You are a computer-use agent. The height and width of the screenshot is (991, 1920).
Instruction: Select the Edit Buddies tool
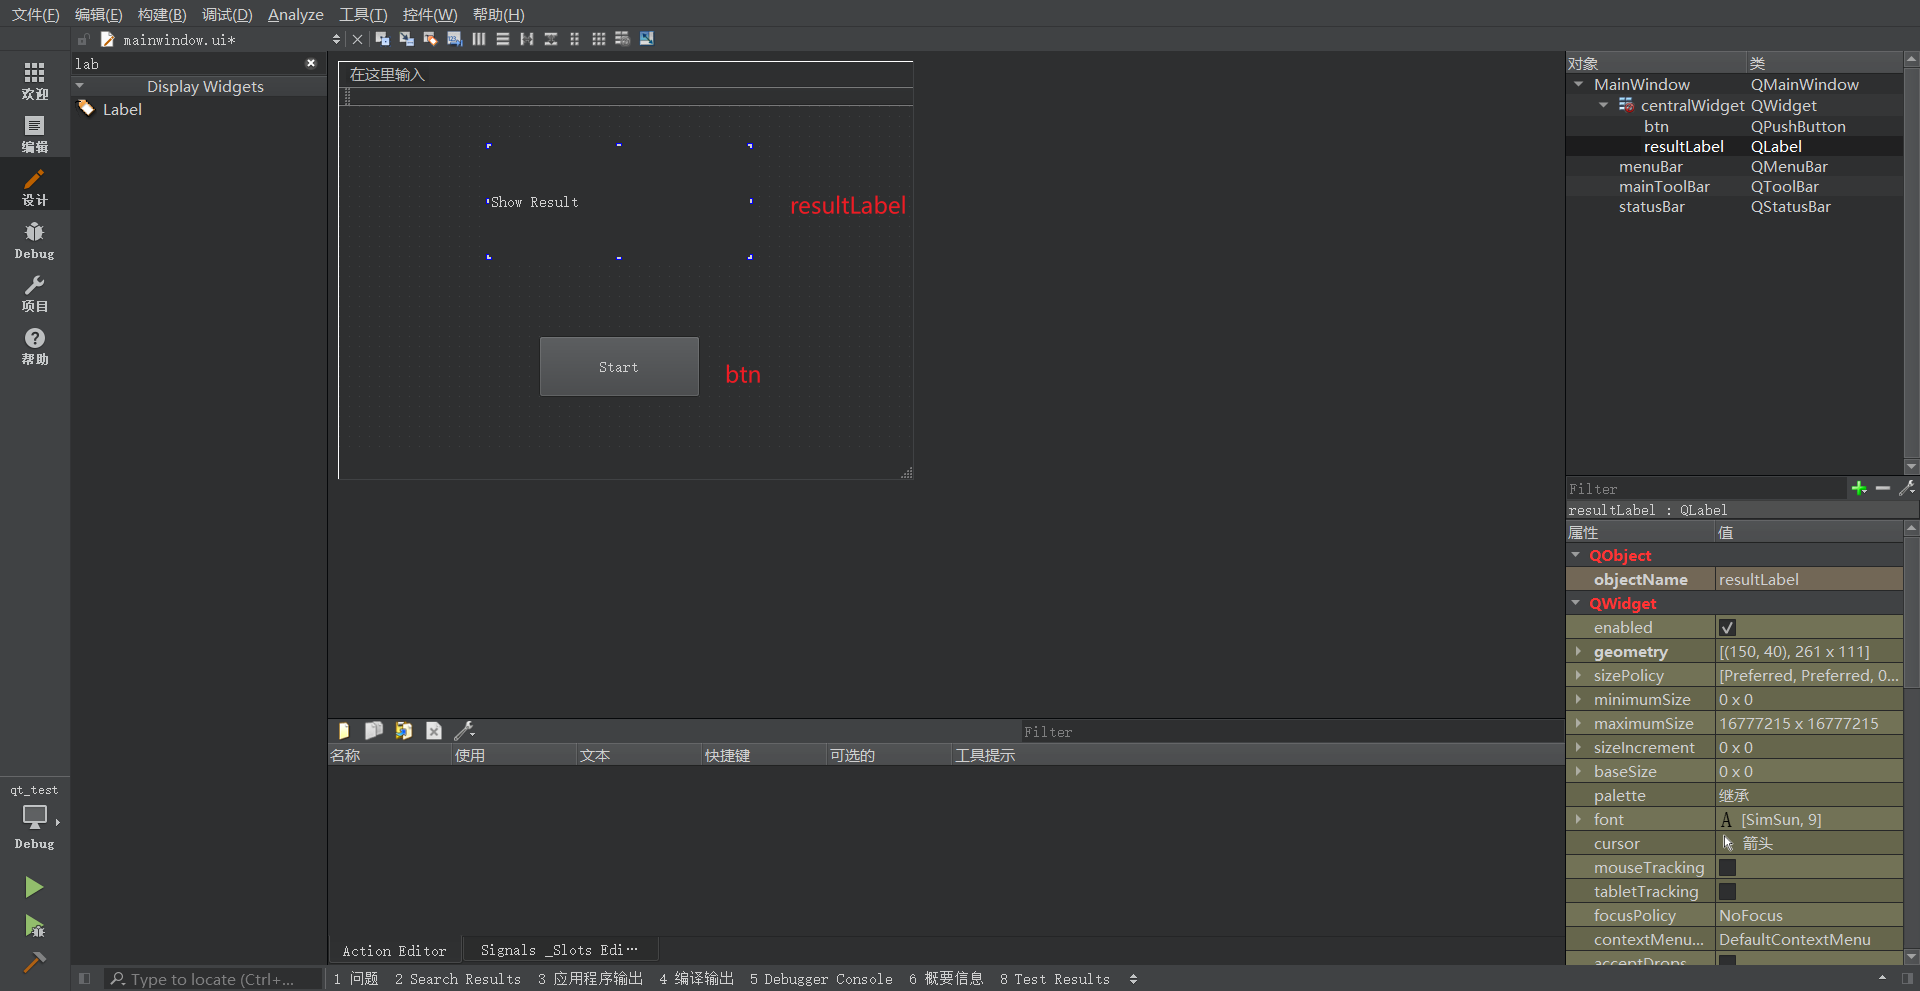[x=430, y=39]
